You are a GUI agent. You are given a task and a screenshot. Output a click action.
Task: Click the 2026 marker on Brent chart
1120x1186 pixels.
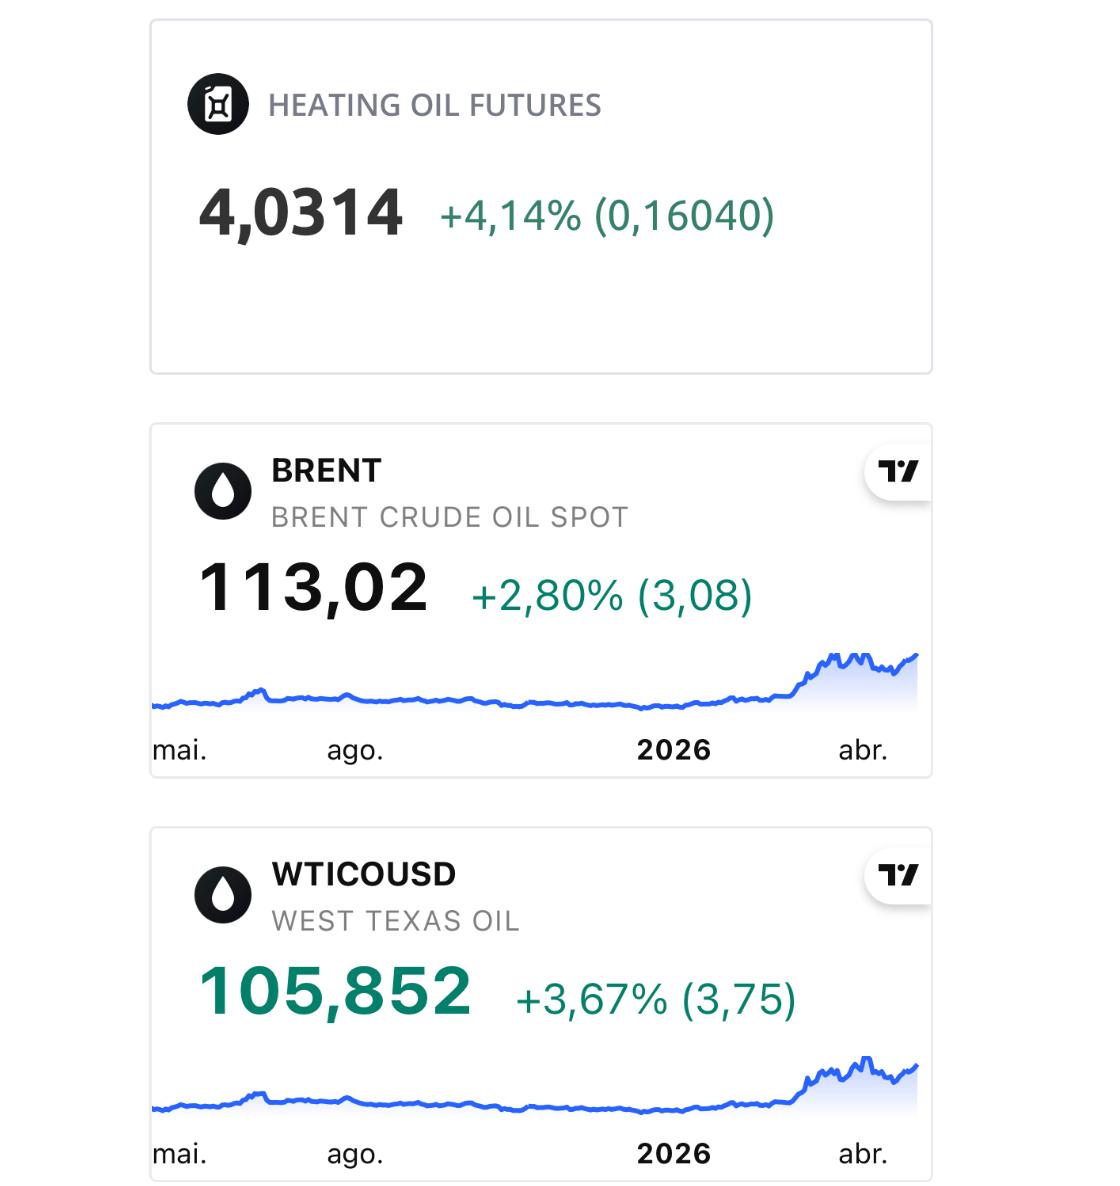click(673, 750)
